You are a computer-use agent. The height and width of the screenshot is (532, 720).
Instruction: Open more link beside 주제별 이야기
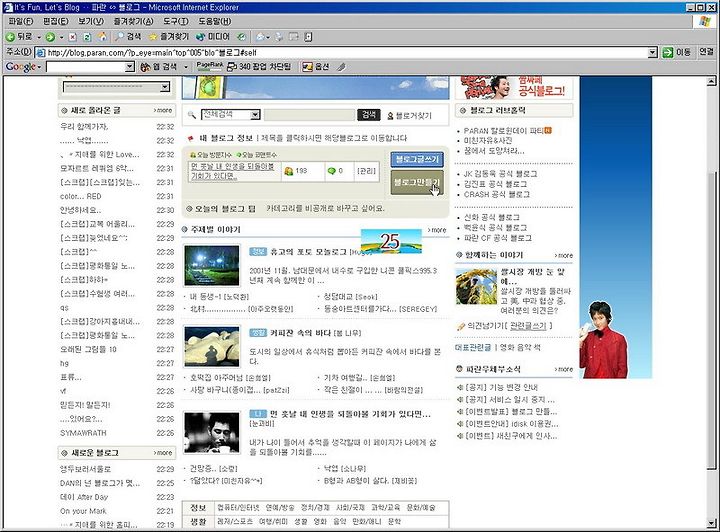437,230
